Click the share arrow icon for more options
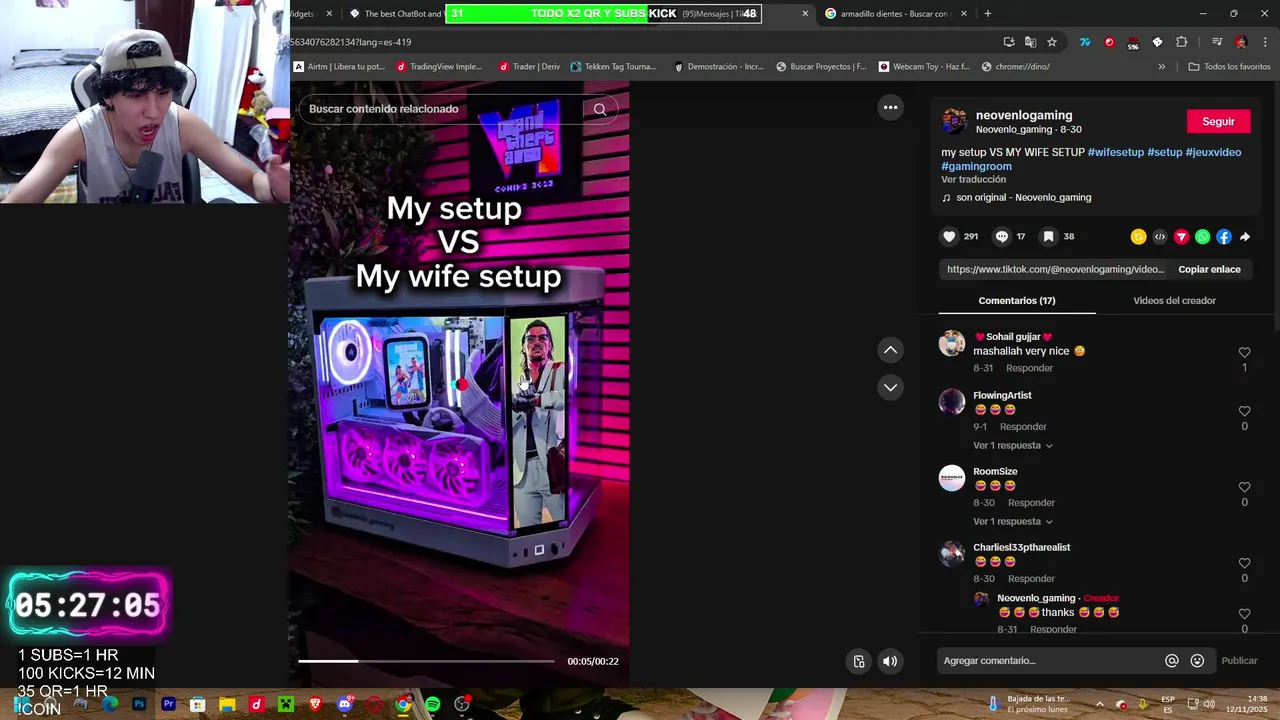1280x720 pixels. [x=1245, y=237]
